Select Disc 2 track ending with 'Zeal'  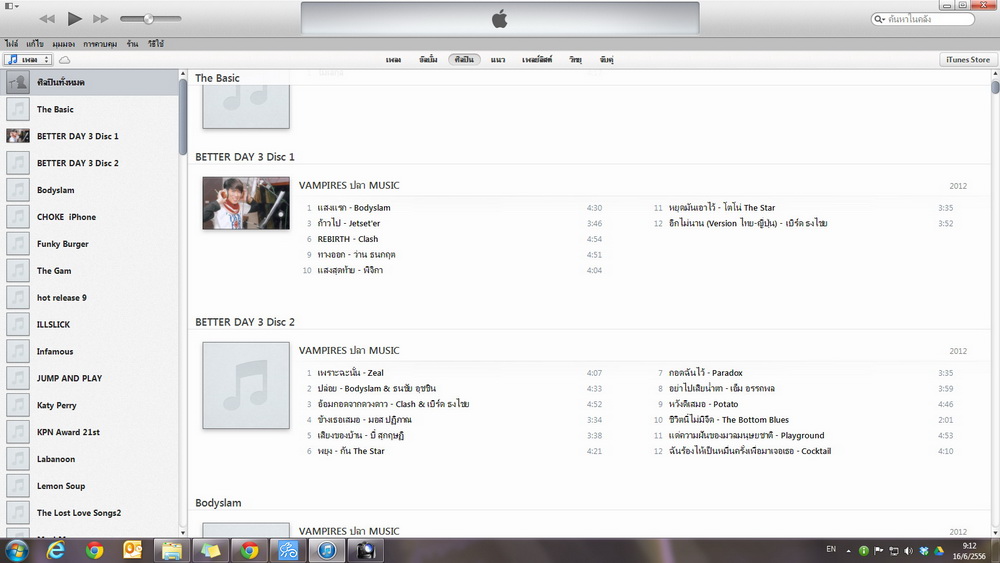pos(453,373)
